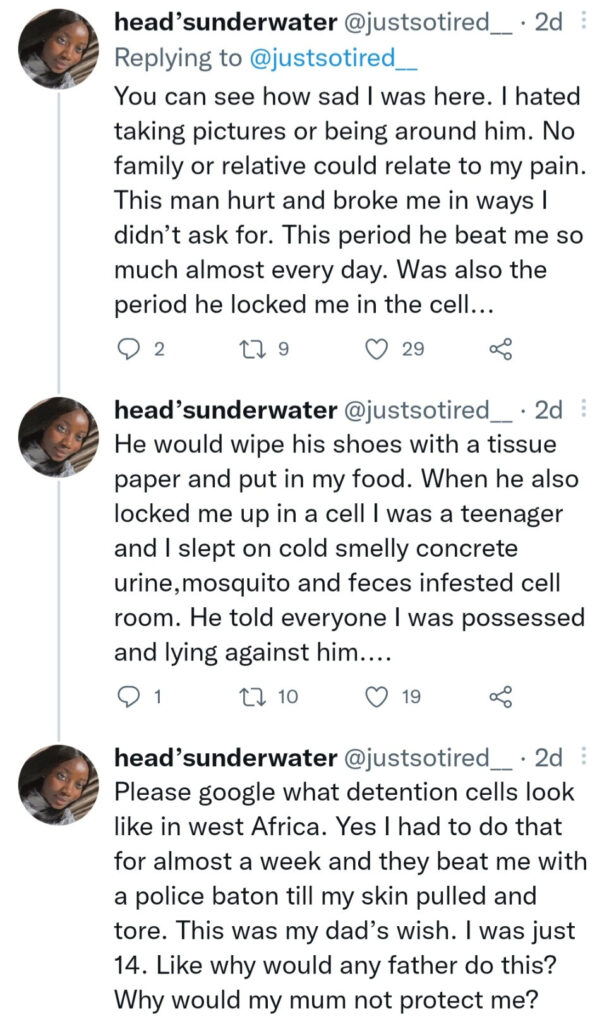Reply to the first tweet with 2 replies
Screen dimensions: 614x1024
129,349
